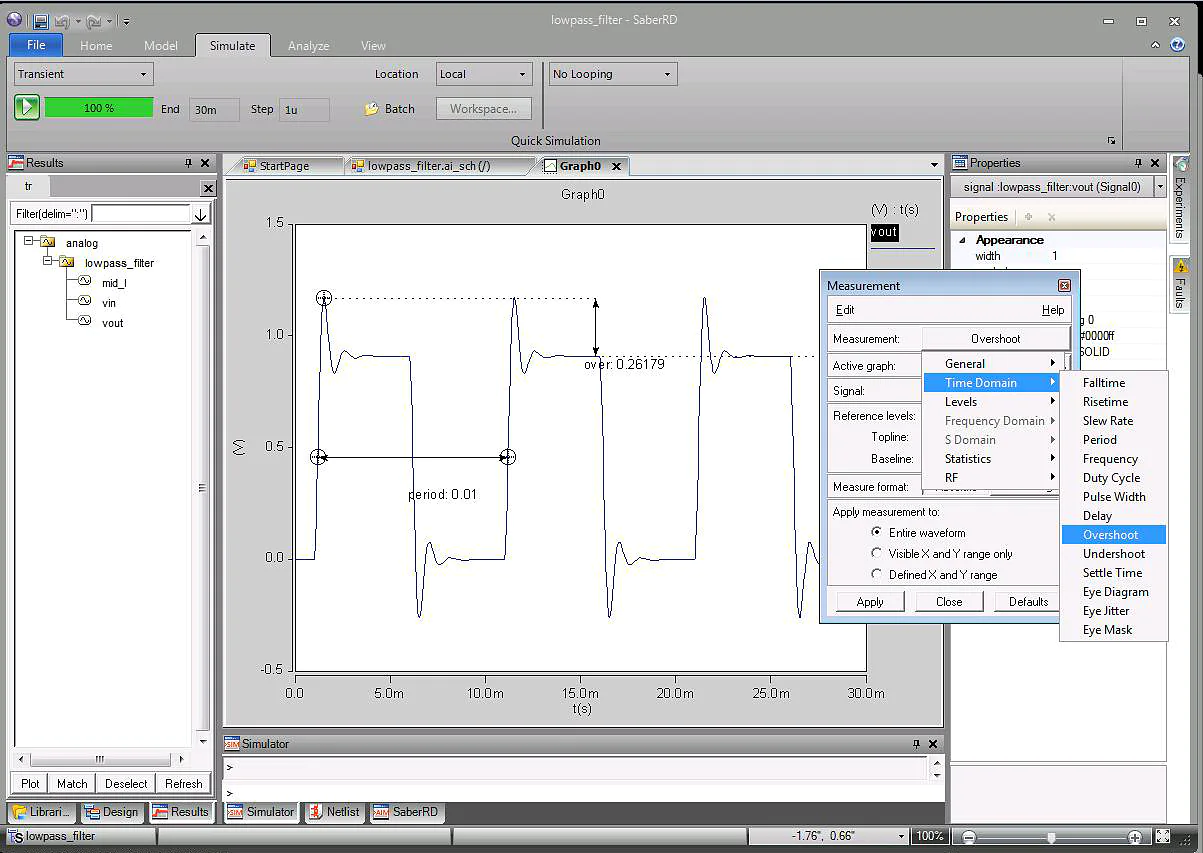Select Entire waveform radio button
This screenshot has width=1203, height=853.
coord(877,533)
